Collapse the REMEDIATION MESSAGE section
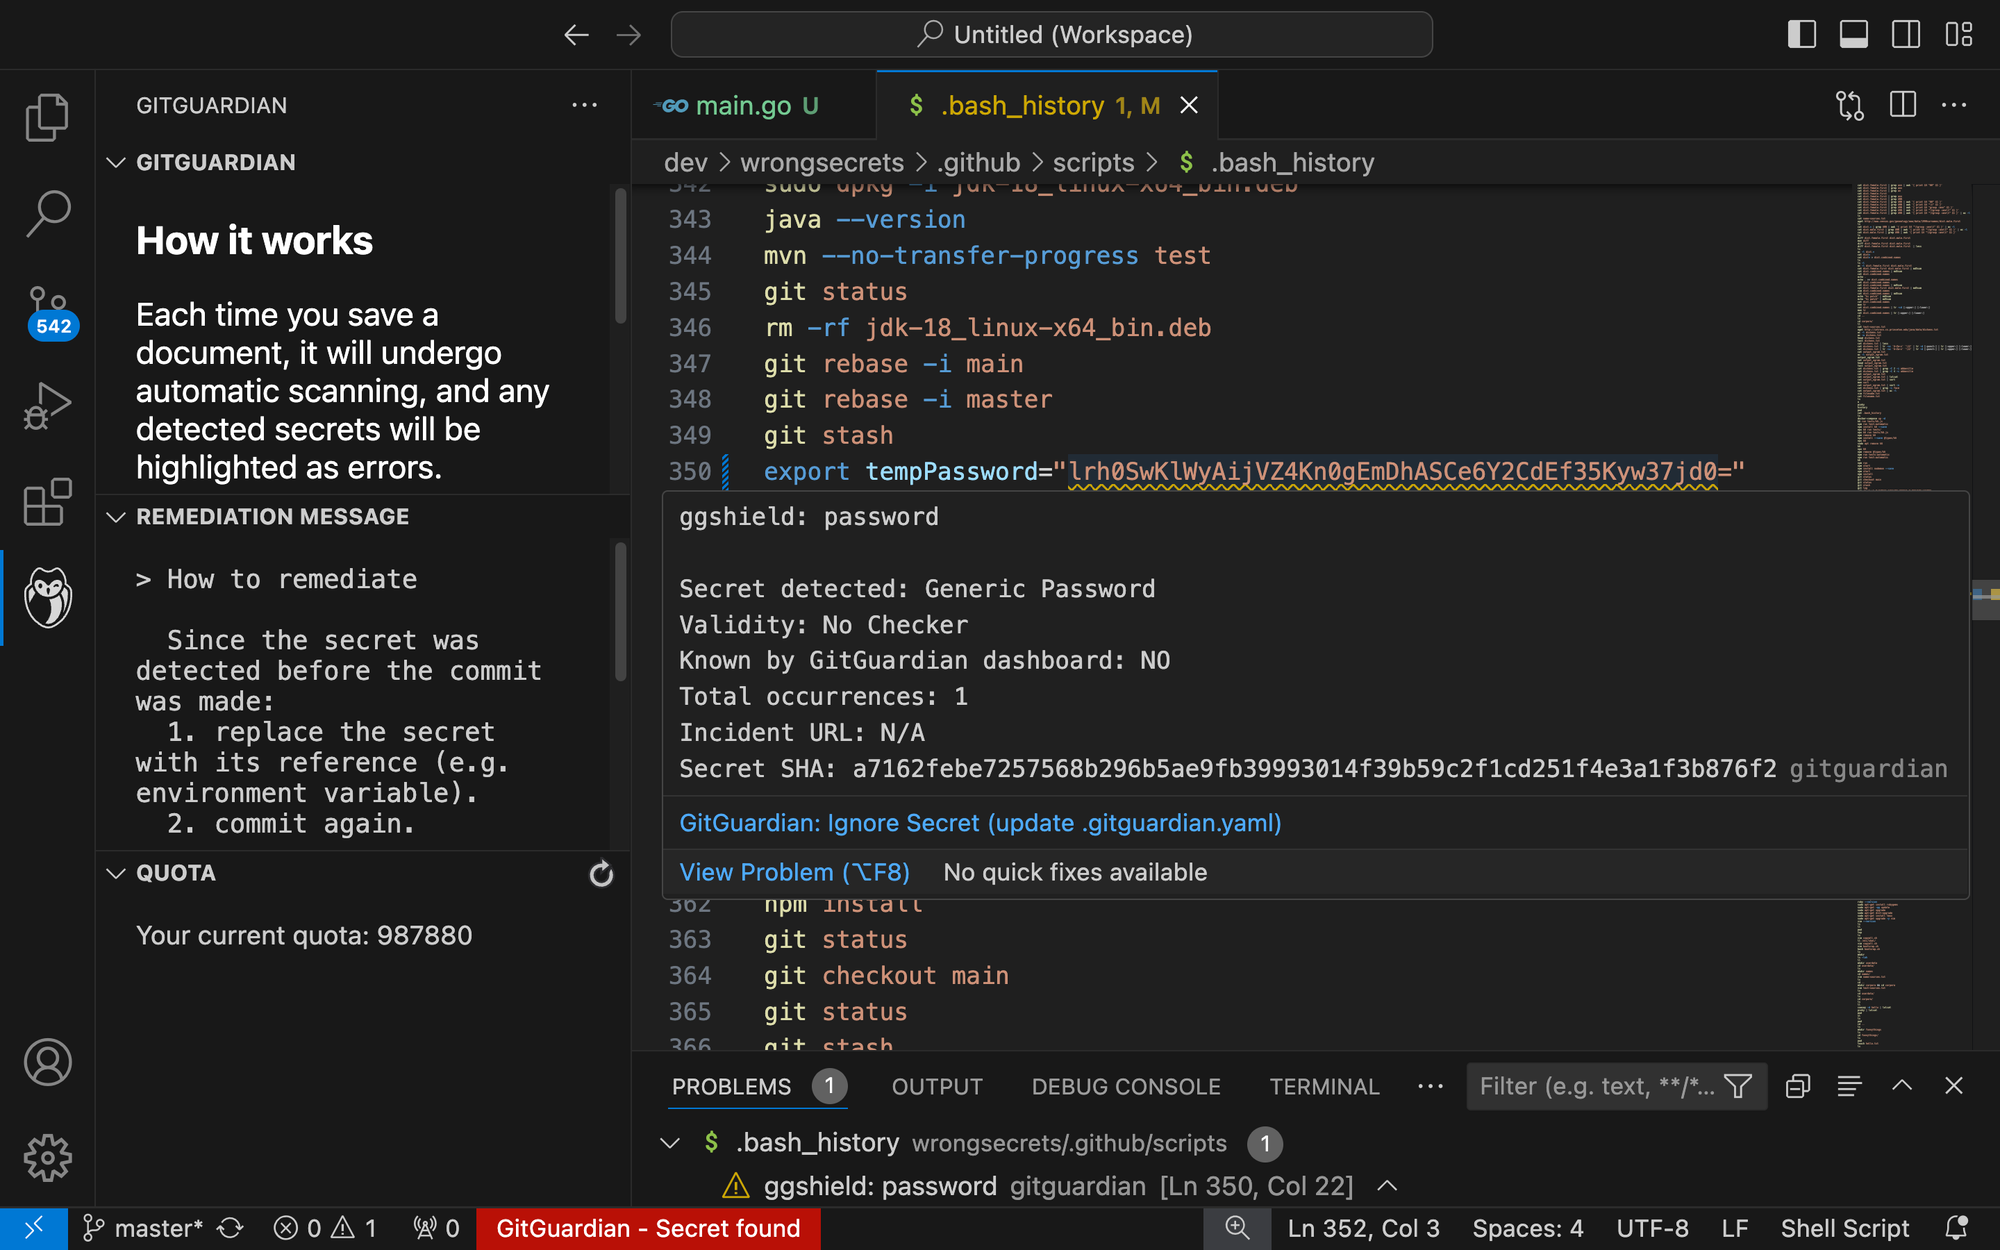This screenshot has width=2000, height=1250. pyautogui.click(x=115, y=517)
